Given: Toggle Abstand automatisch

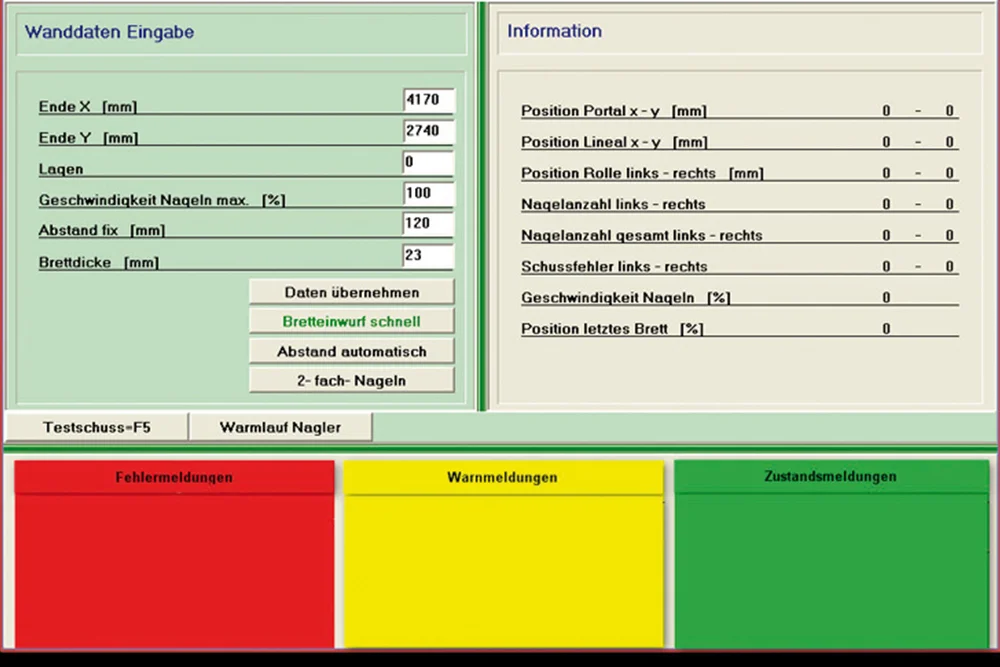Looking at the screenshot, I should (351, 351).
